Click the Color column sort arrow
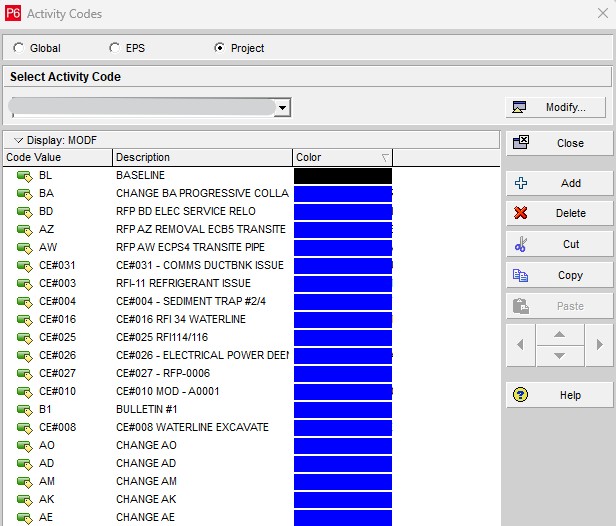616x526 pixels. 385,158
